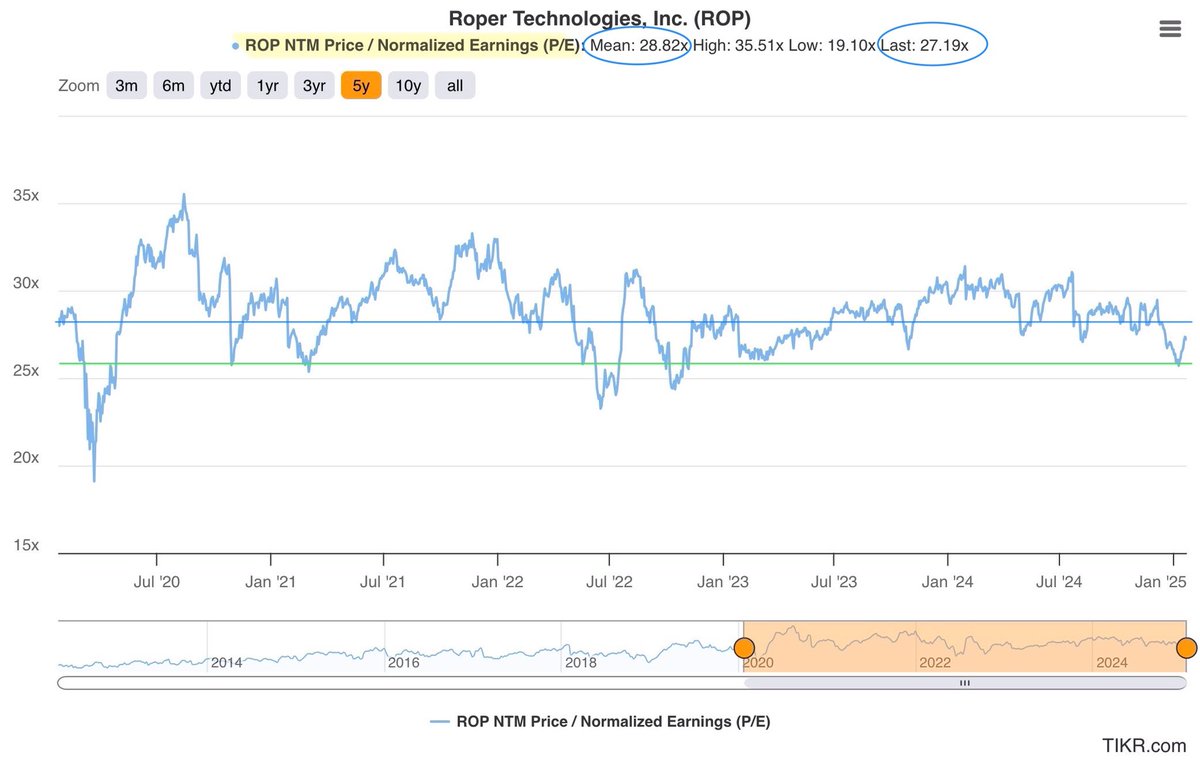This screenshot has width=1200, height=763.
Task: Click the blue legend dot beside series title
Action: pos(233,45)
